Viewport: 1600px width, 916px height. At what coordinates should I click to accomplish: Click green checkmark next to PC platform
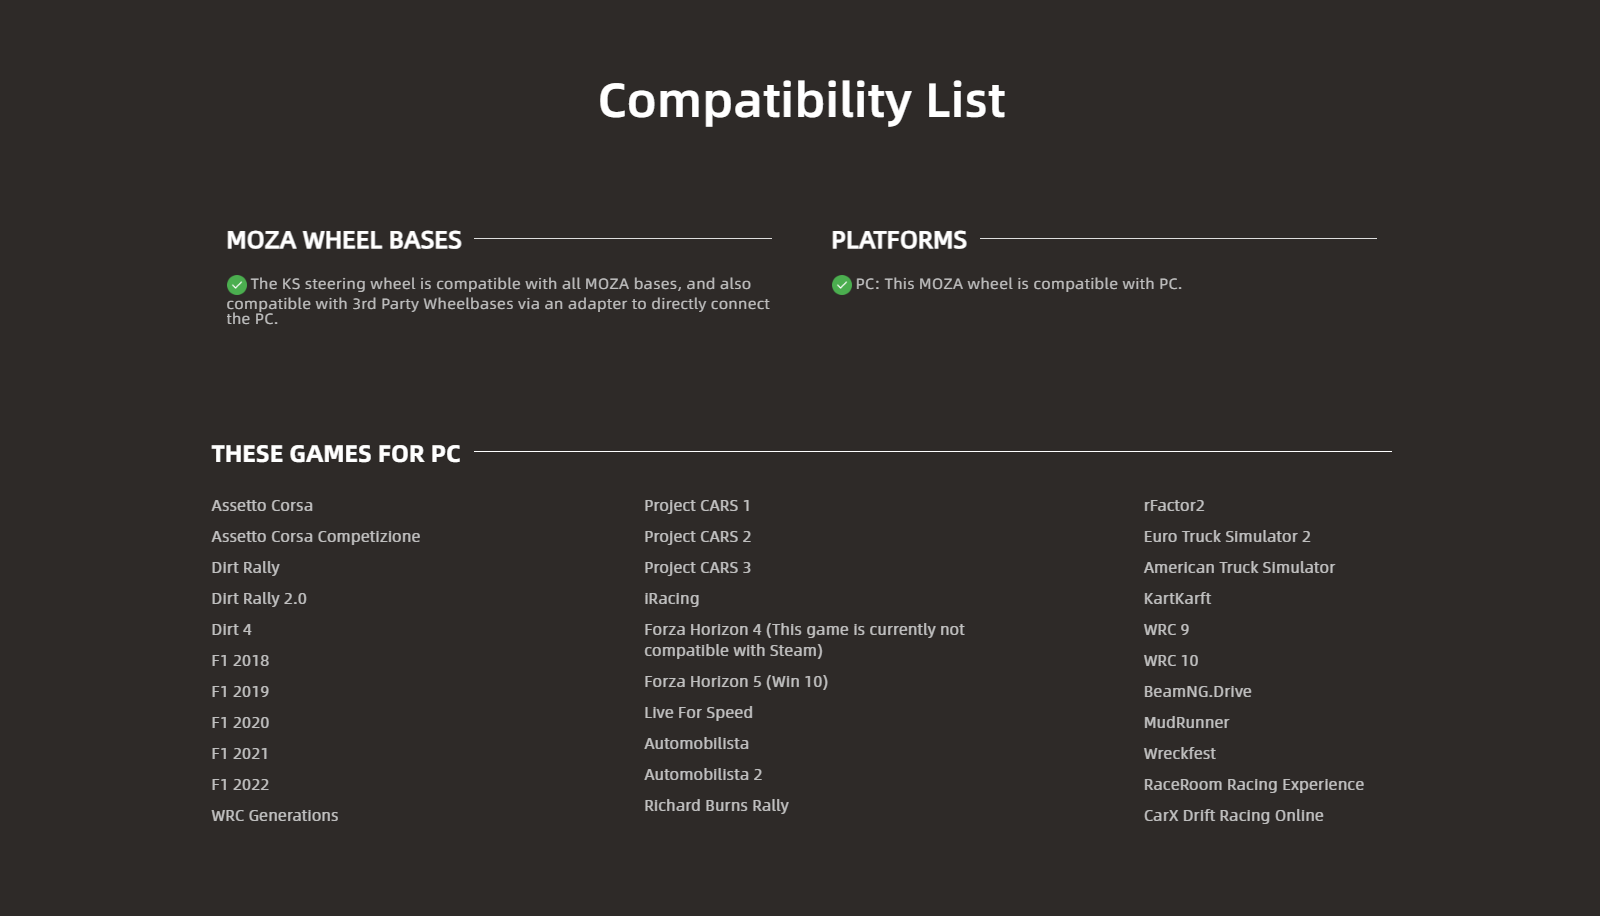click(842, 285)
